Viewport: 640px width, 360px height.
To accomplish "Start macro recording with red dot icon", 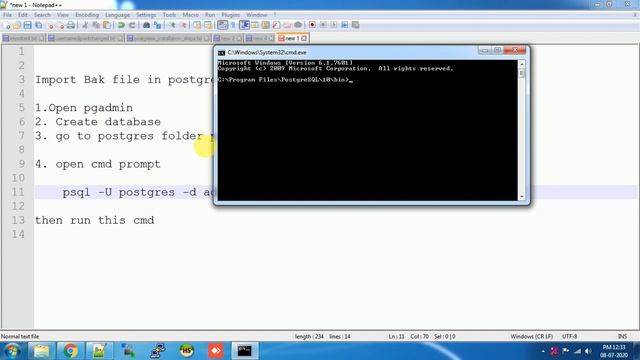I will point(312,25).
